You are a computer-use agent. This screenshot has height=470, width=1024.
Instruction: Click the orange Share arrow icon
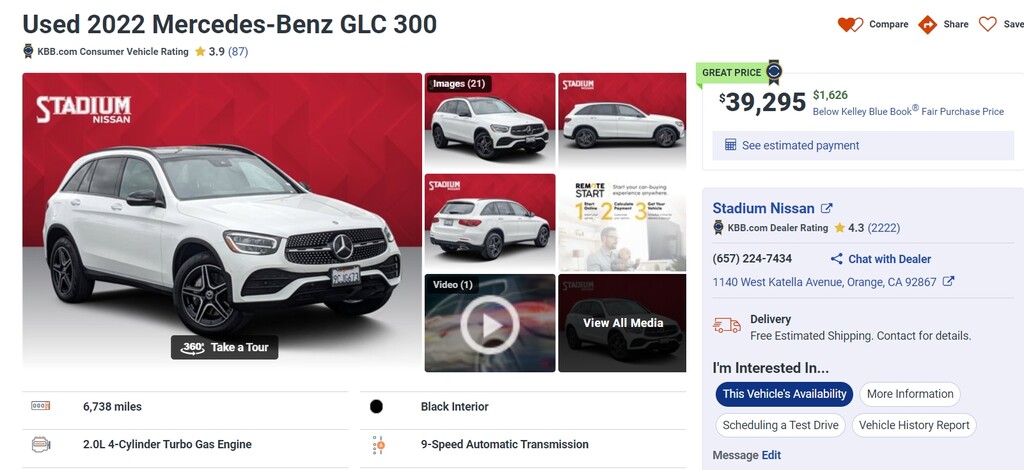click(927, 25)
